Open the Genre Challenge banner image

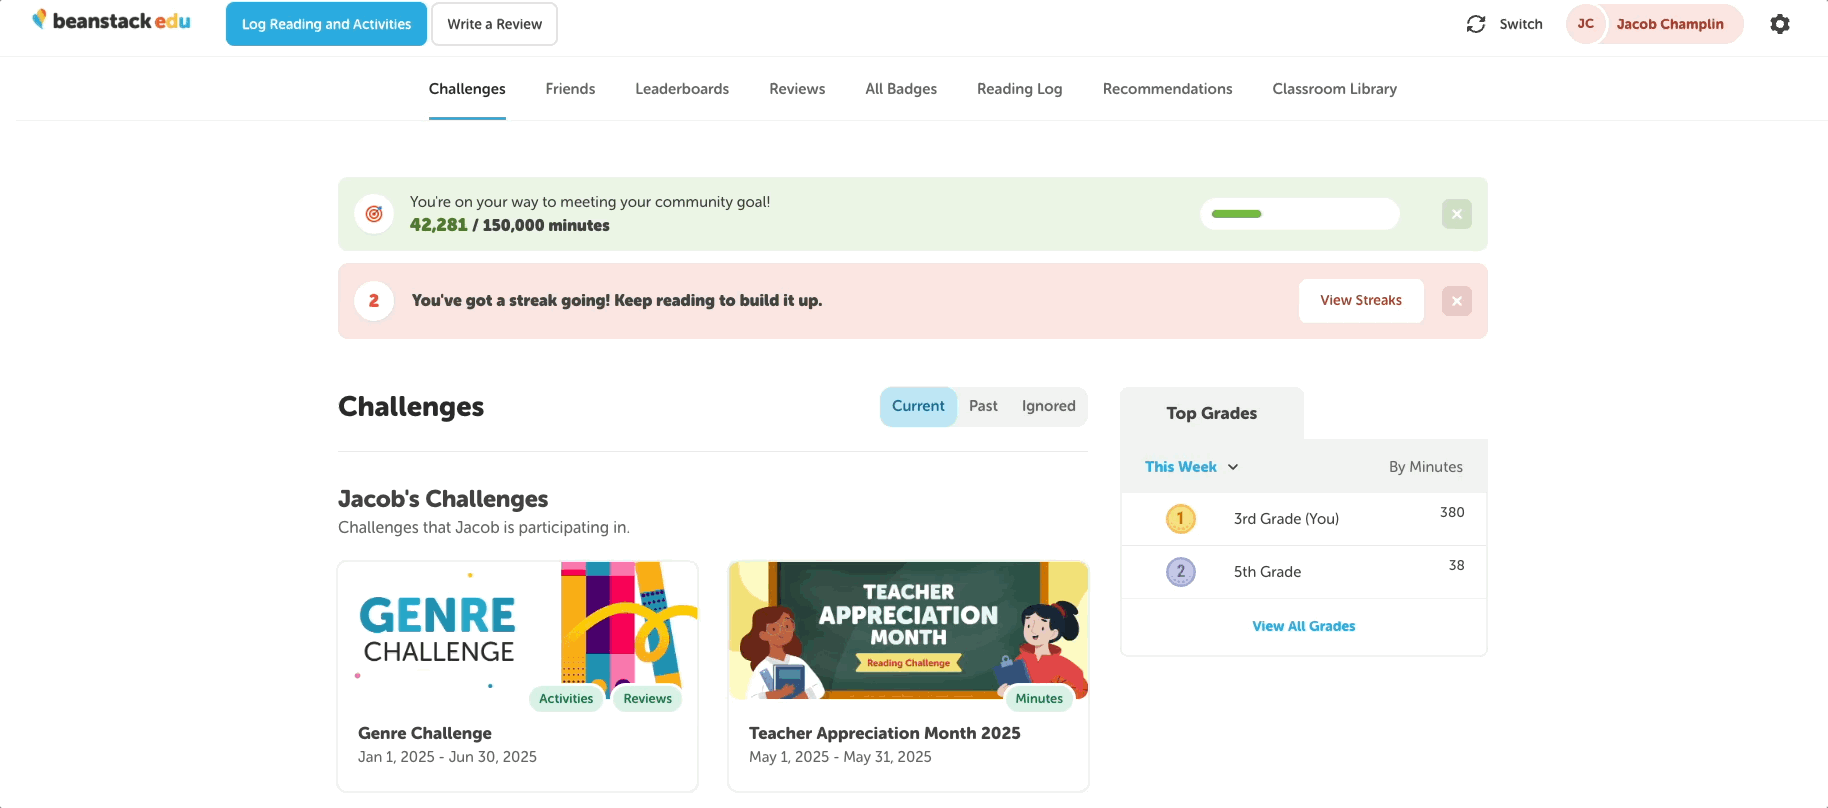coord(518,631)
